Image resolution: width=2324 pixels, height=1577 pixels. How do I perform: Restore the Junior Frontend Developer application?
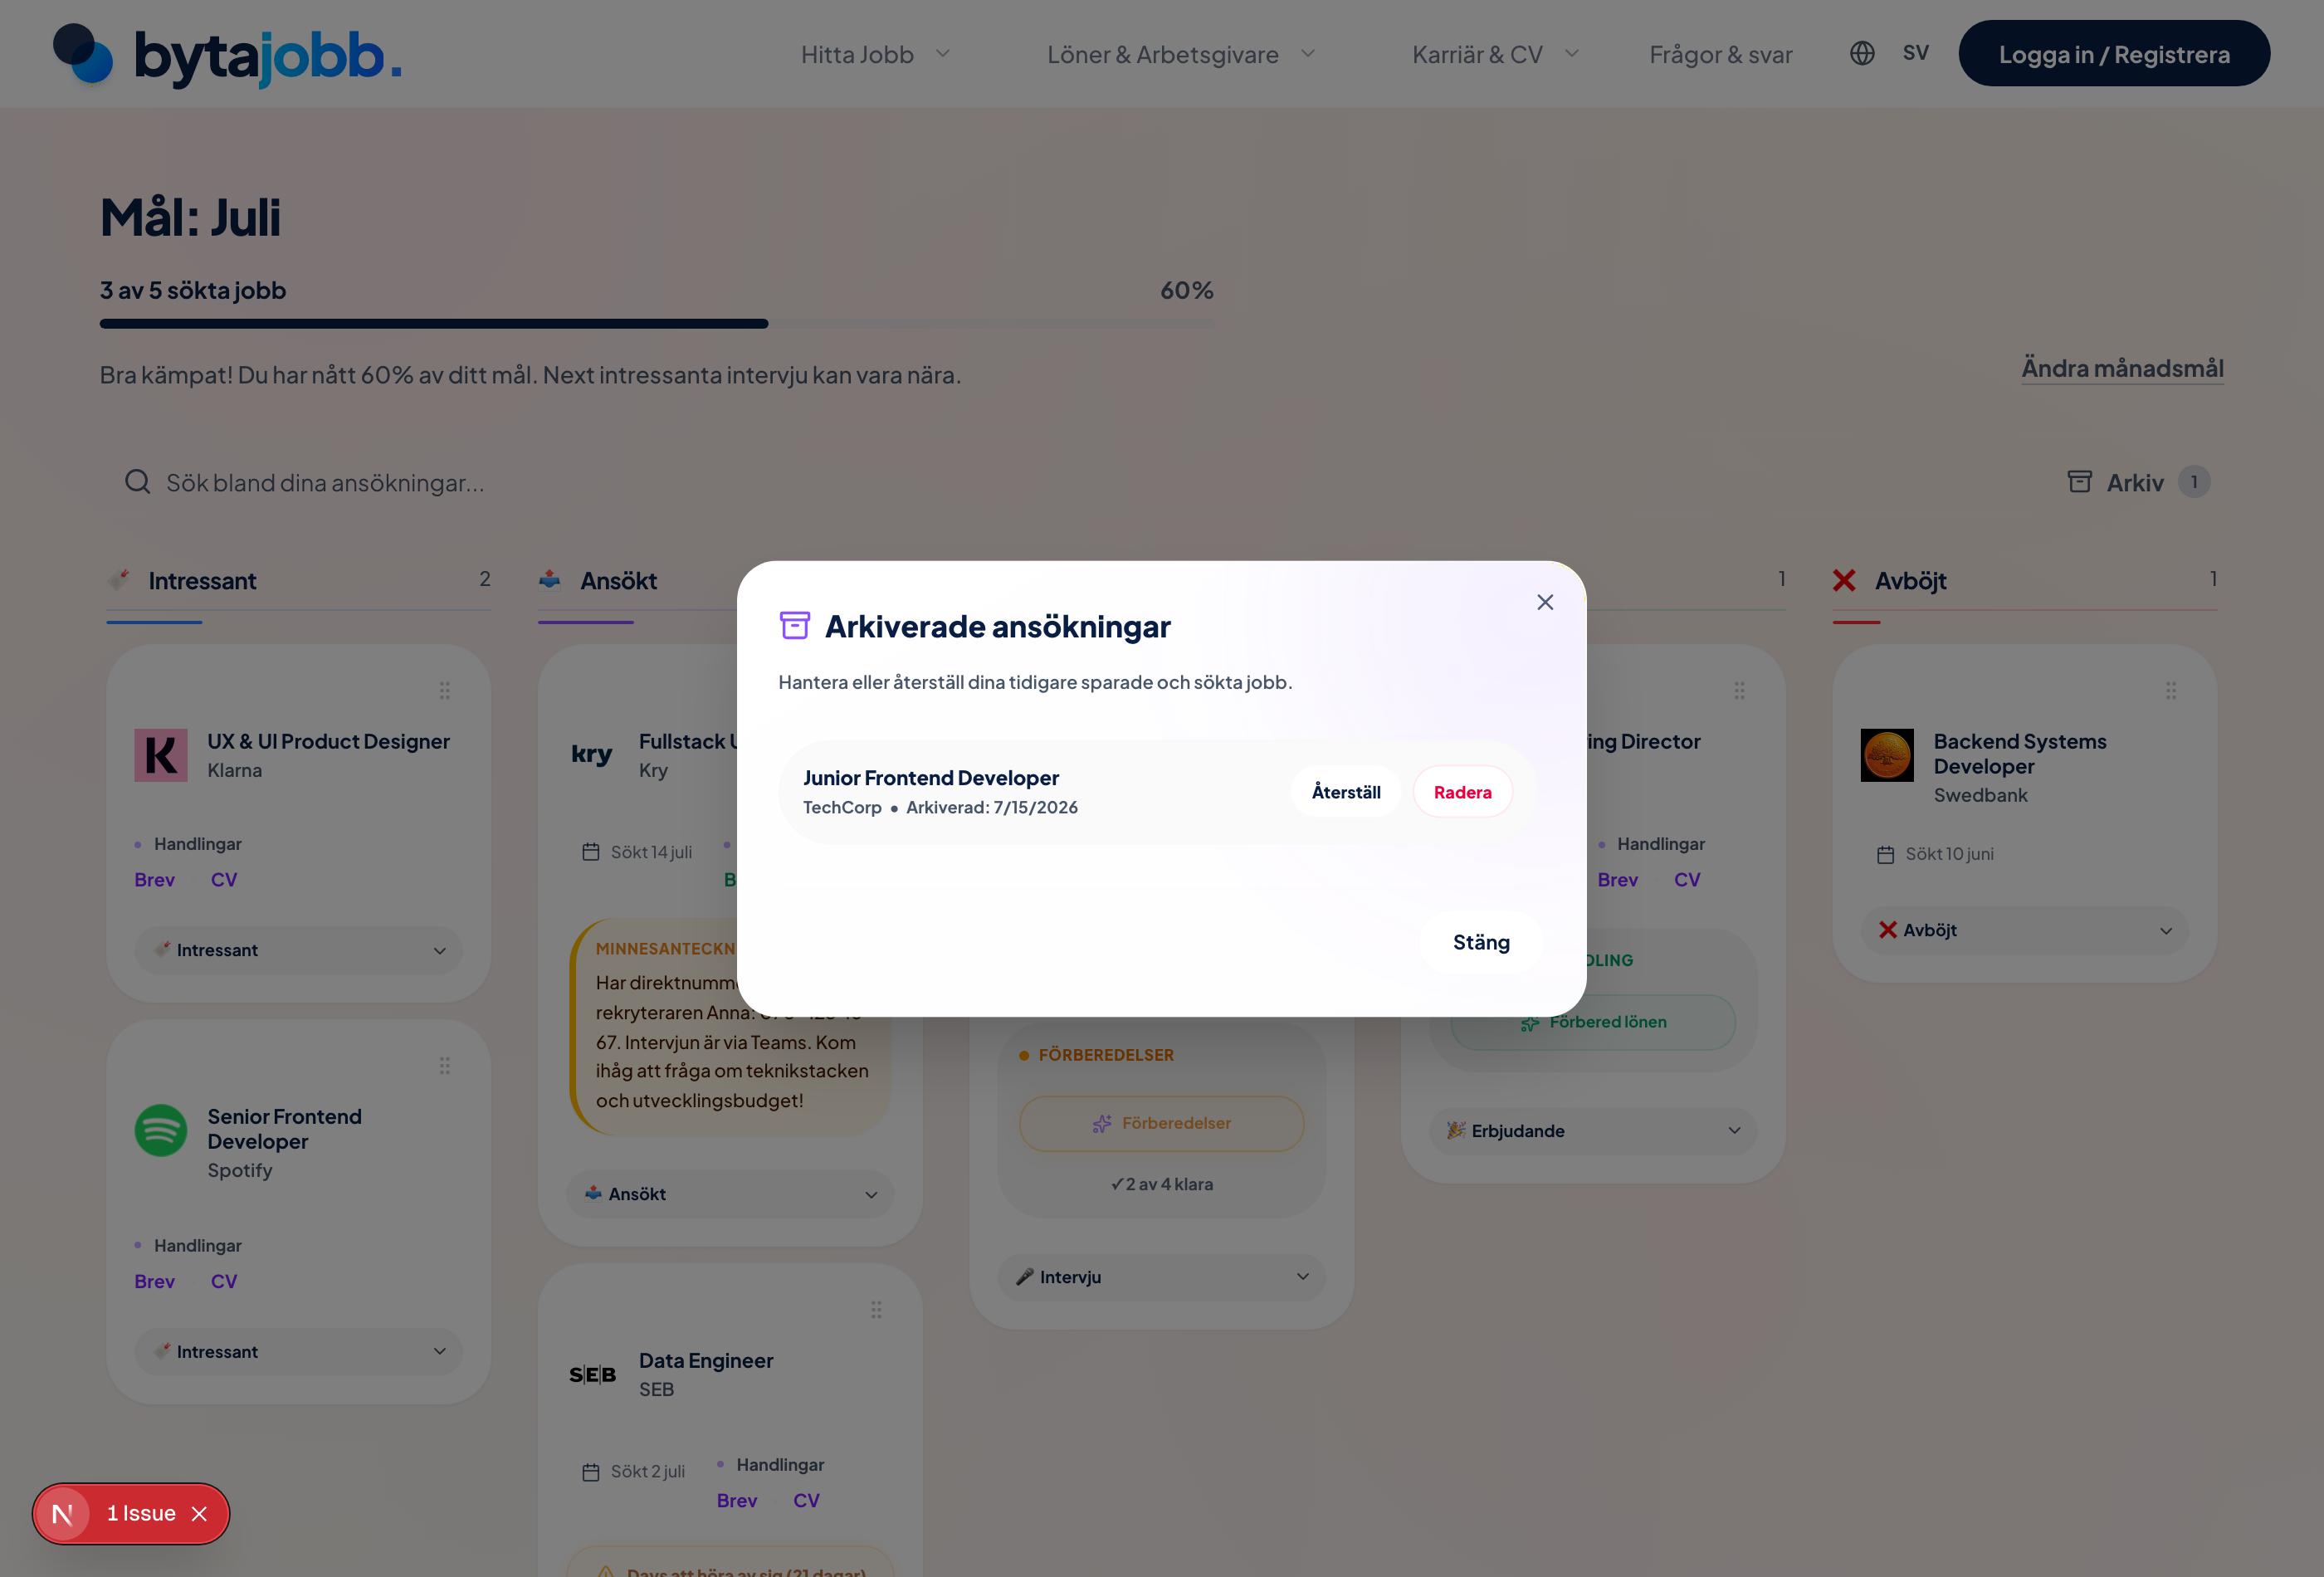coord(1346,792)
